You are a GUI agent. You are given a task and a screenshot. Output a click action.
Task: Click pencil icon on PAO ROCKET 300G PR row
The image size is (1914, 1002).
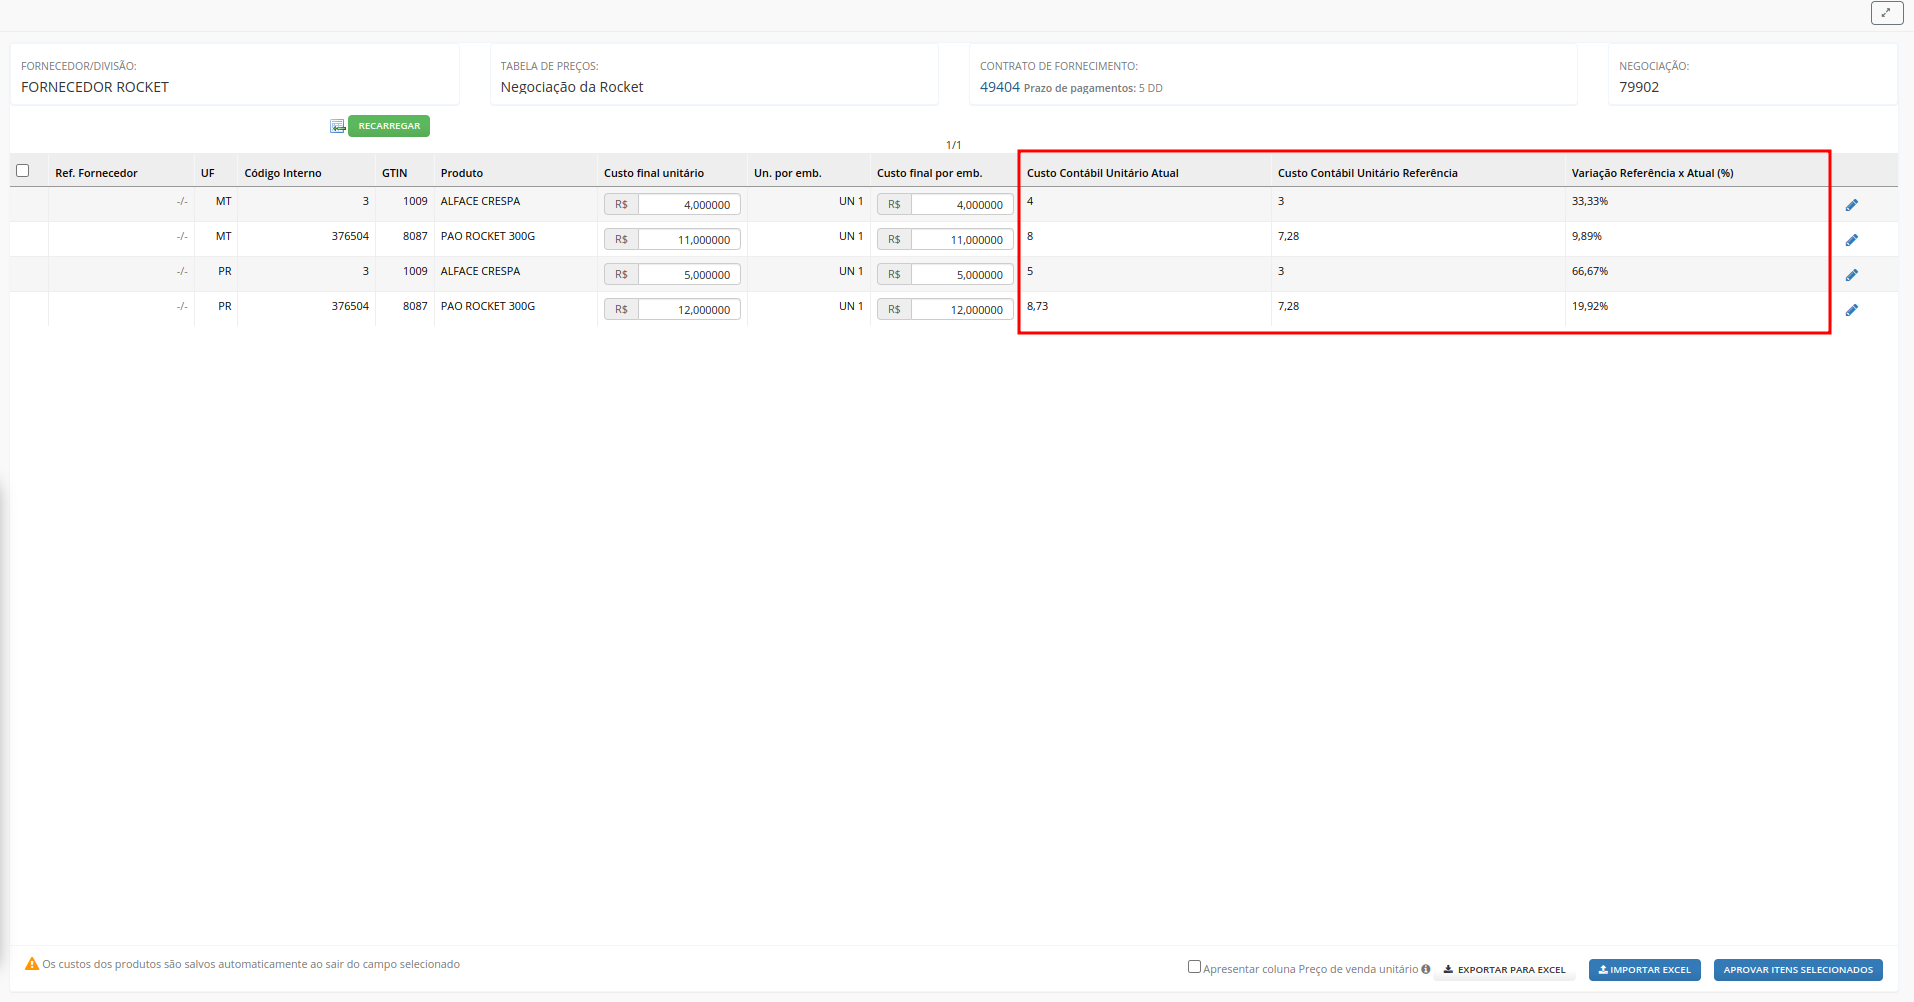click(x=1851, y=310)
